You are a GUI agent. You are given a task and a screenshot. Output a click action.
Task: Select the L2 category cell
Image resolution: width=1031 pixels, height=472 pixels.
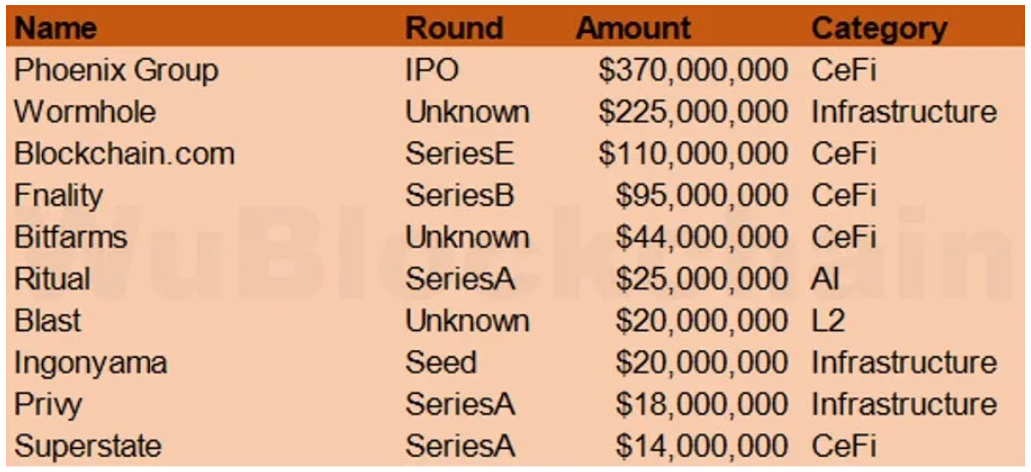click(x=827, y=321)
